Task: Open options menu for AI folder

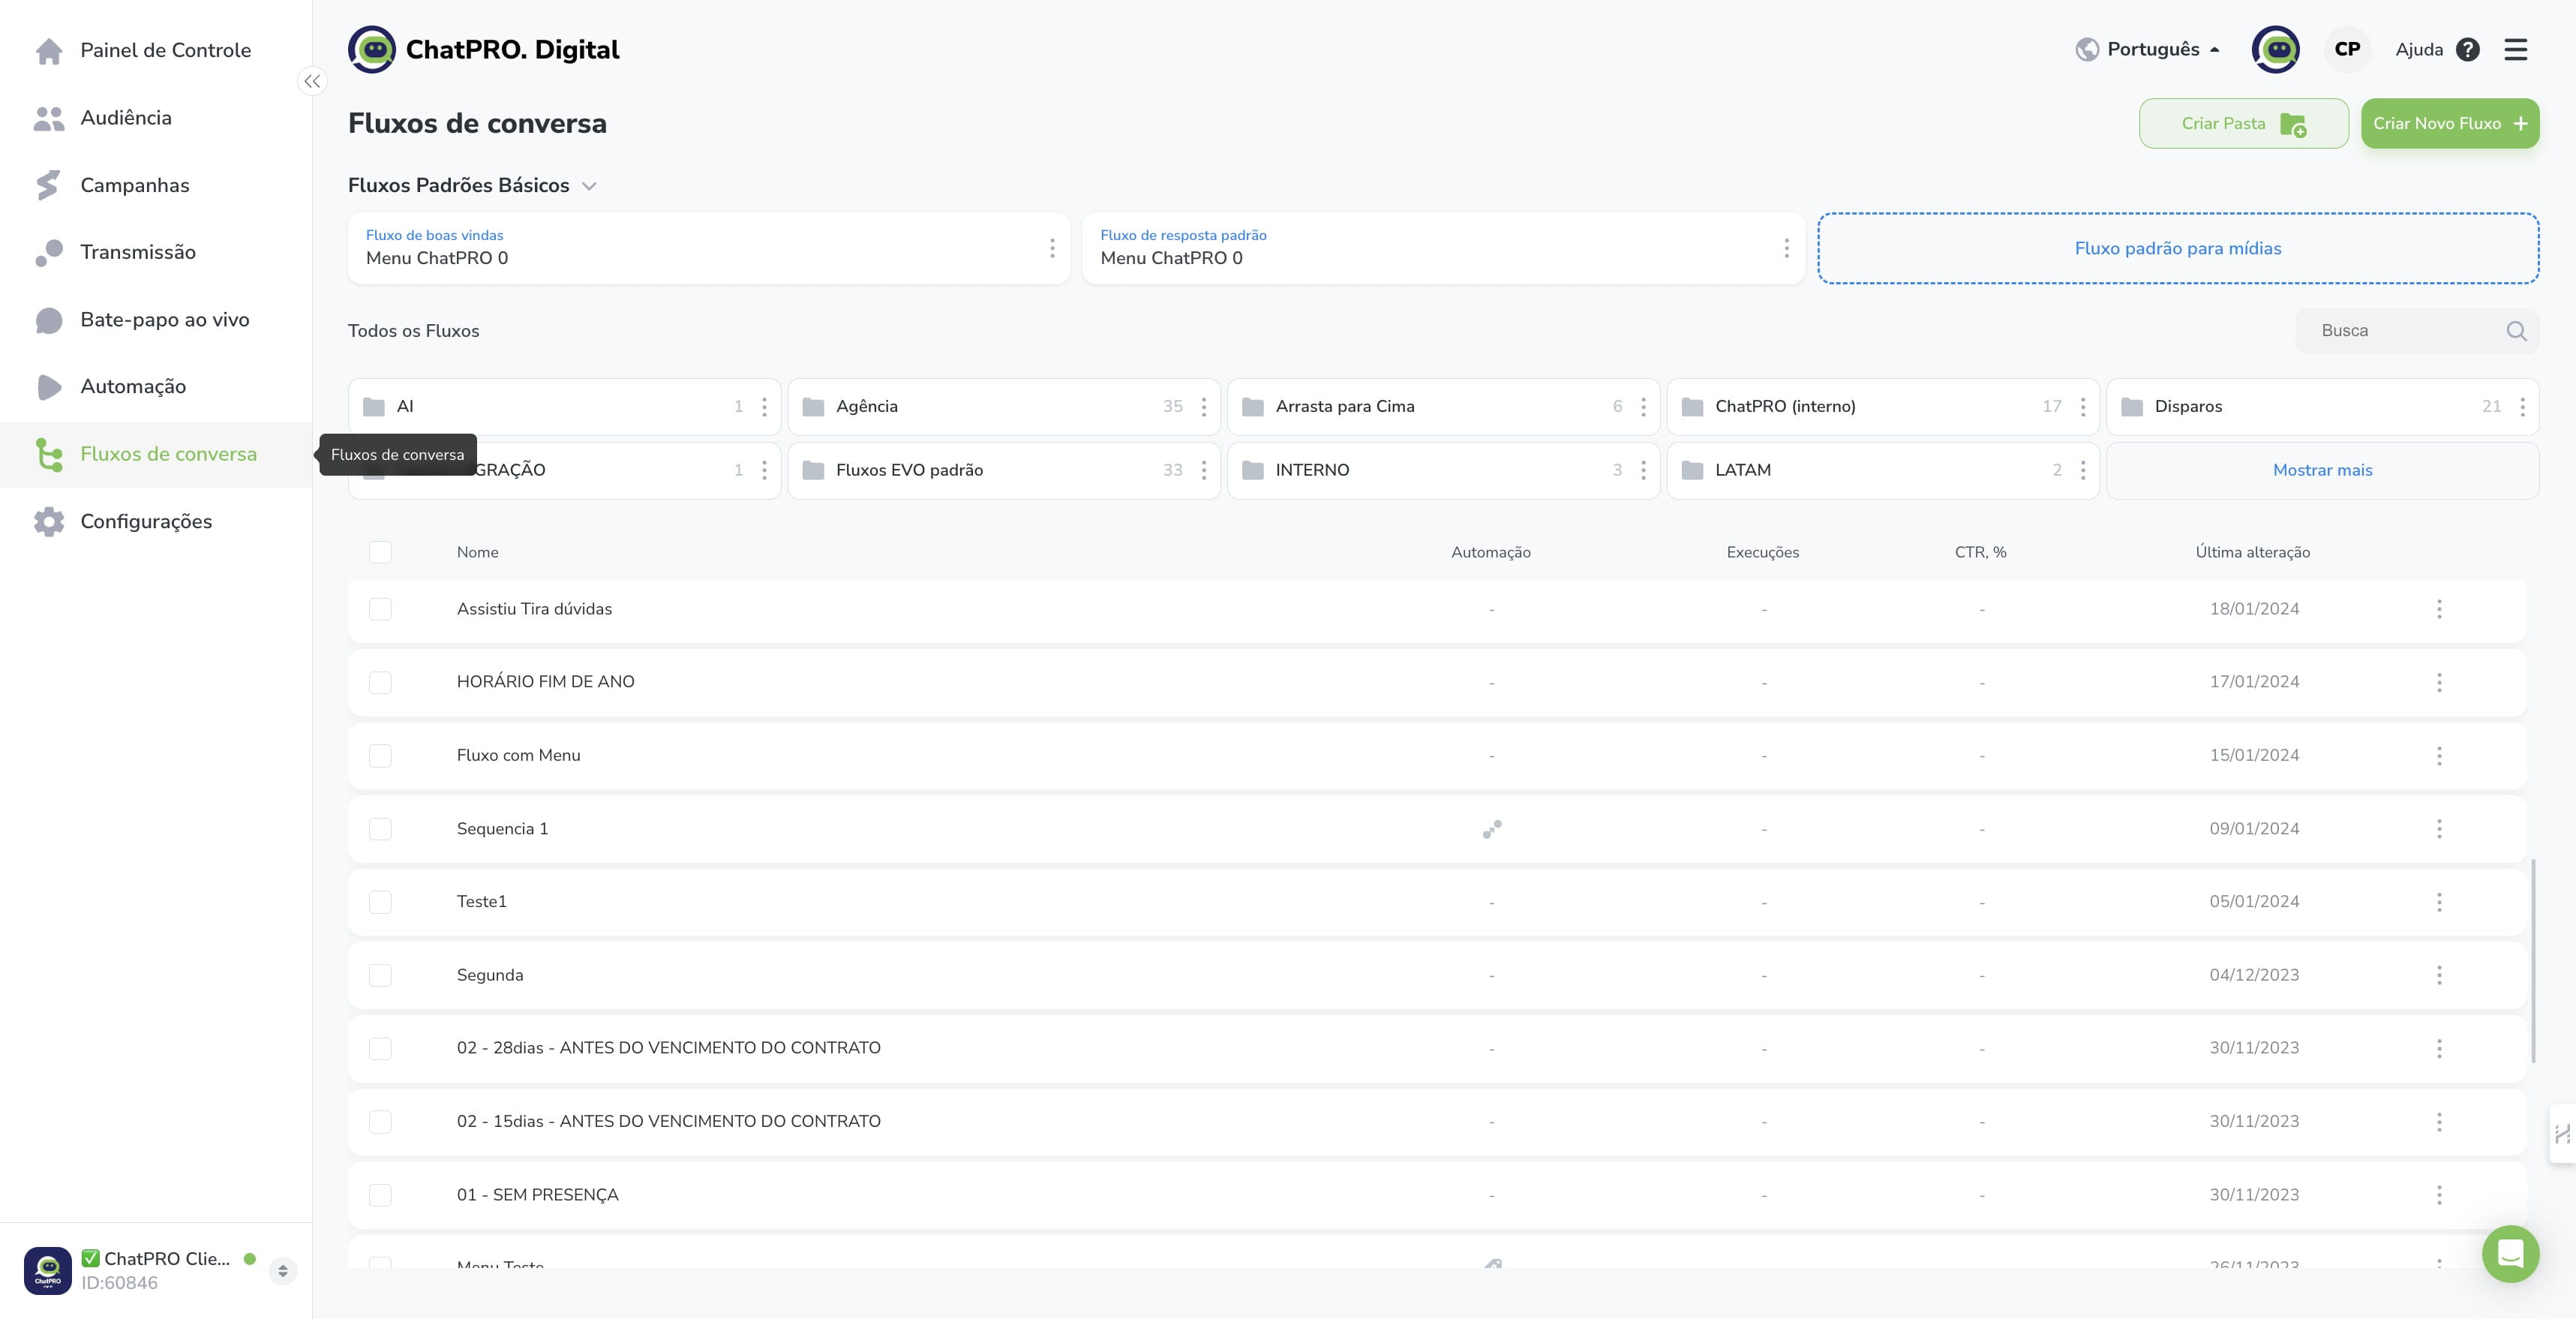Action: (764, 407)
